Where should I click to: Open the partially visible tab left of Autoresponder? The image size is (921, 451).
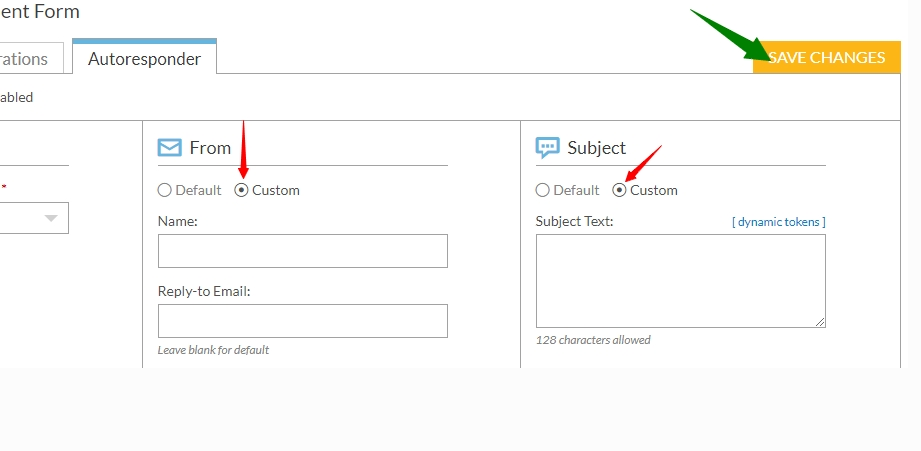[32, 59]
